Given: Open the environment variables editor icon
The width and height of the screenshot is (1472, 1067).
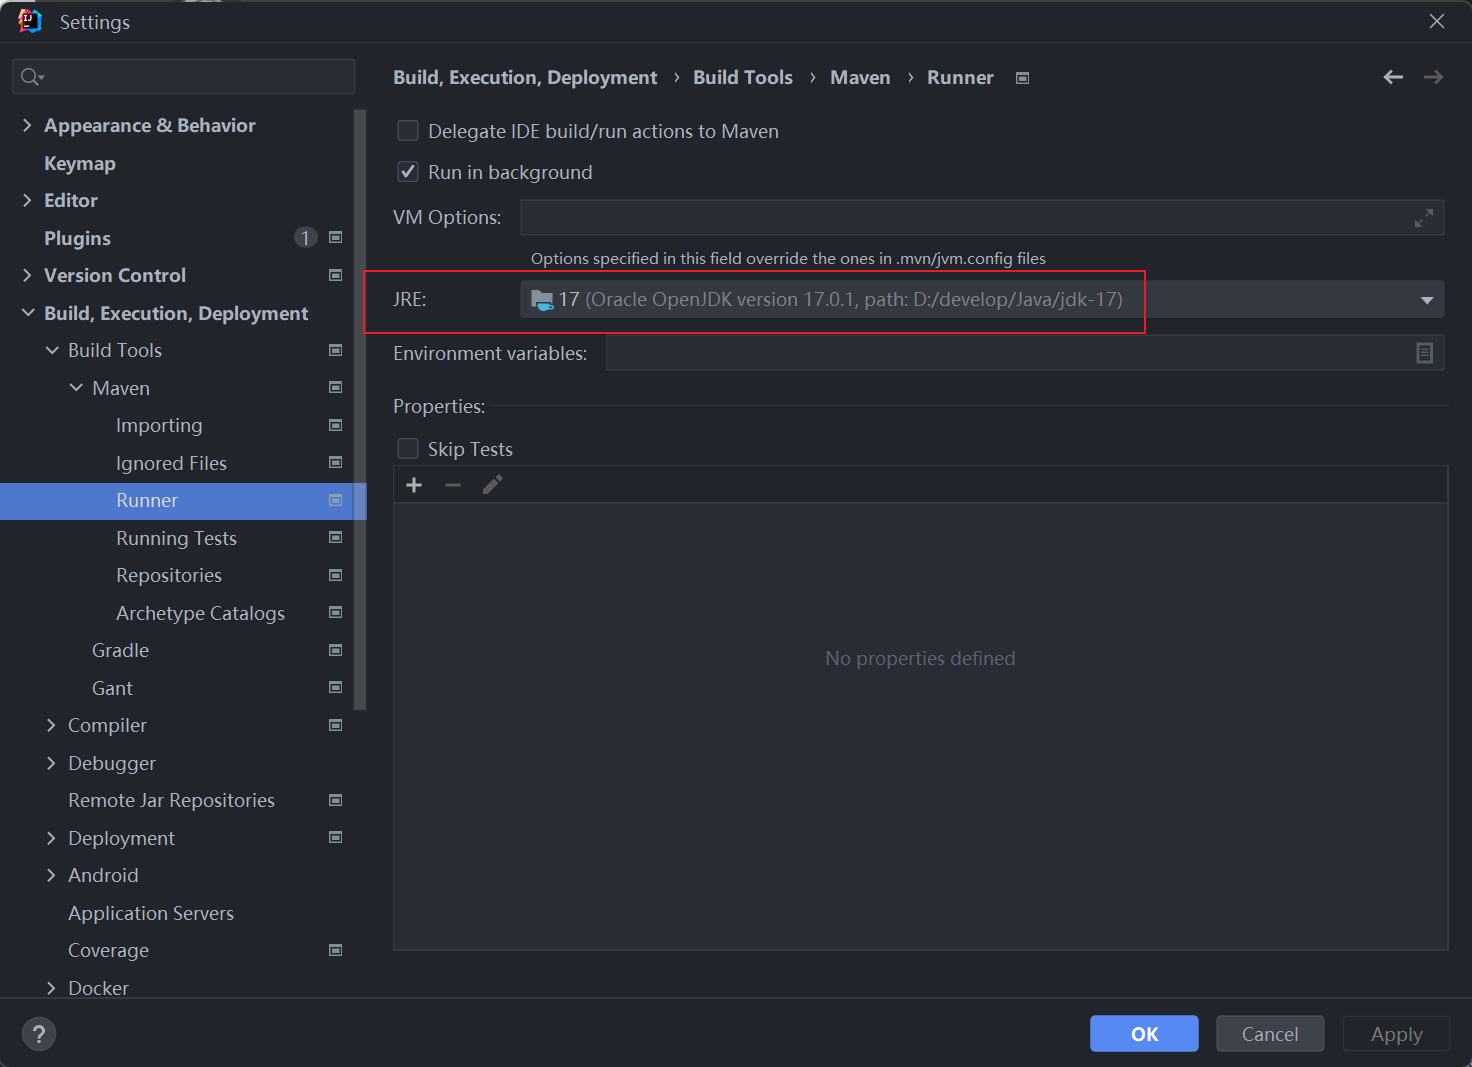Looking at the screenshot, I should (x=1424, y=353).
